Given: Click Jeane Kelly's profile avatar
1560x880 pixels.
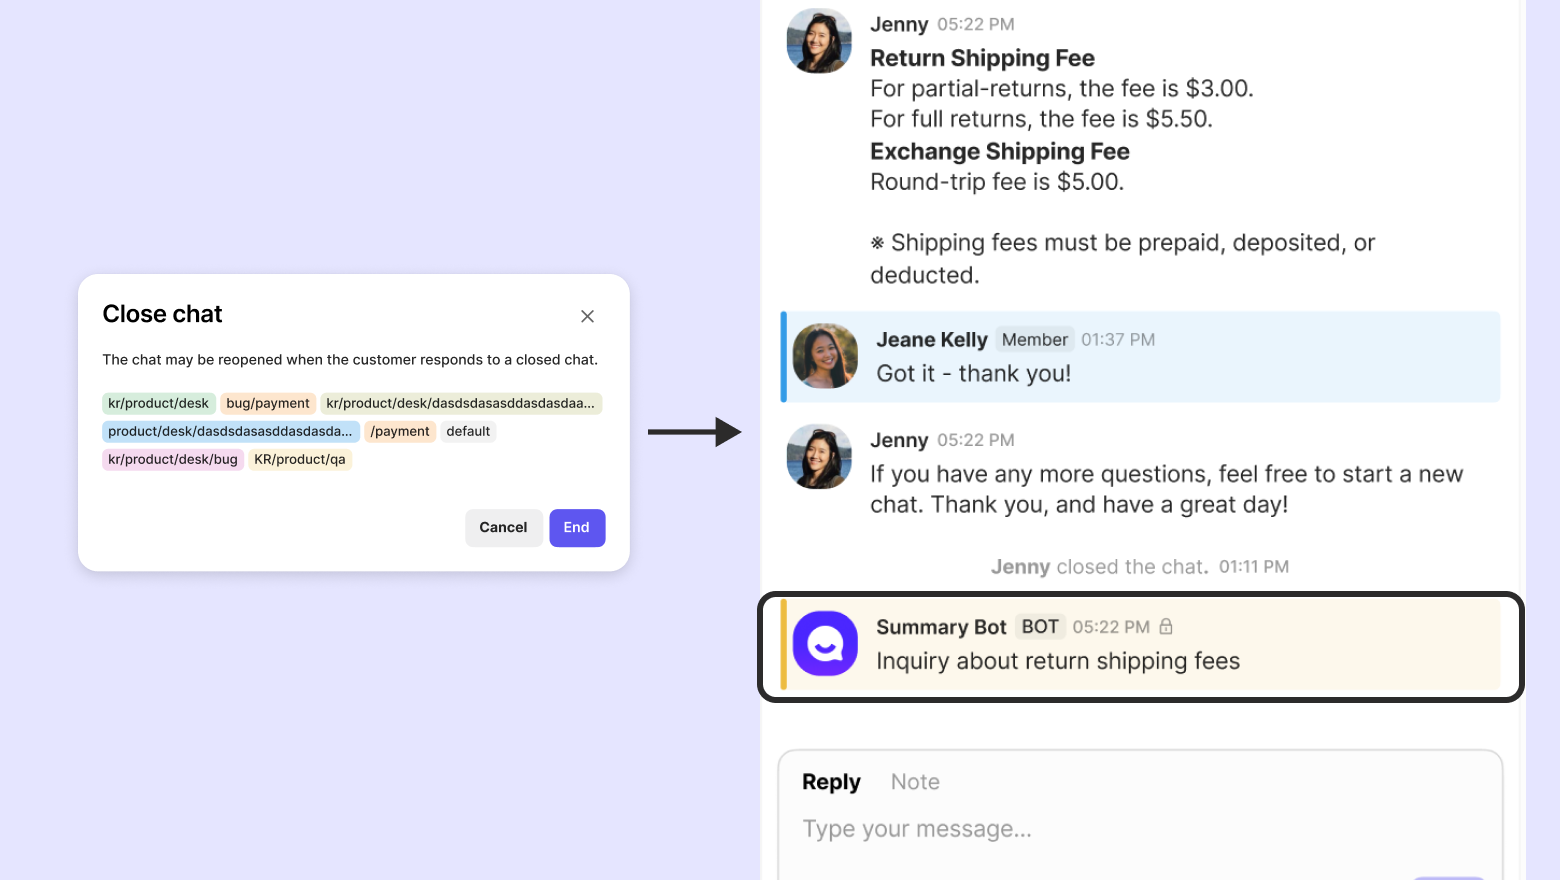Looking at the screenshot, I should click(x=825, y=356).
